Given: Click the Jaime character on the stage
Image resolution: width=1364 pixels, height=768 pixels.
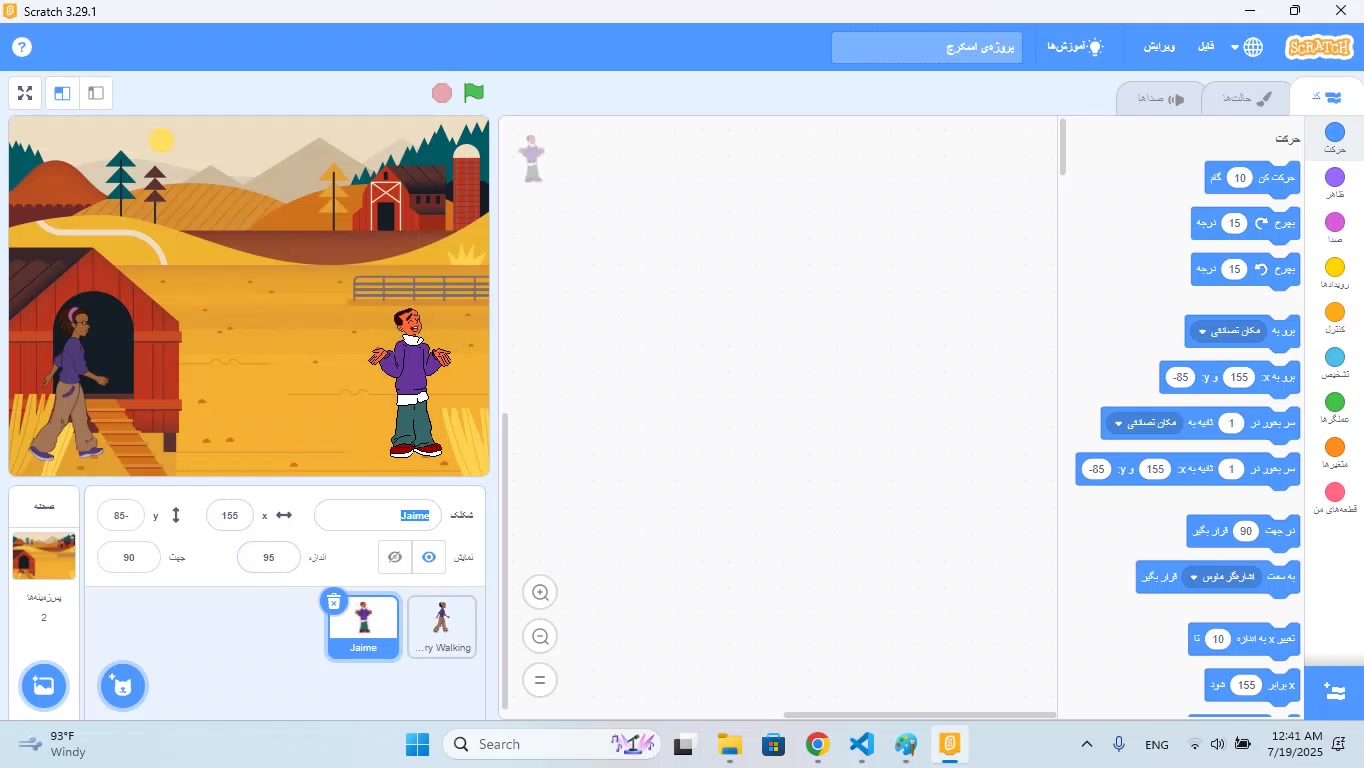Looking at the screenshot, I should click(410, 383).
